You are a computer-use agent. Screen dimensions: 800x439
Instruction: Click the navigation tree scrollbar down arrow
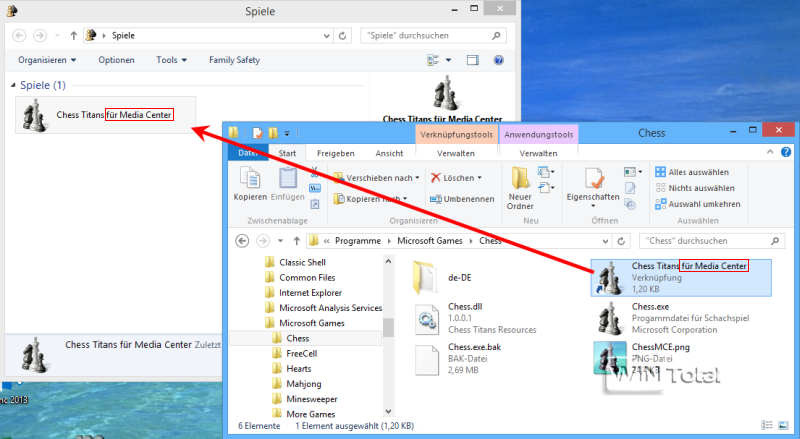point(388,411)
